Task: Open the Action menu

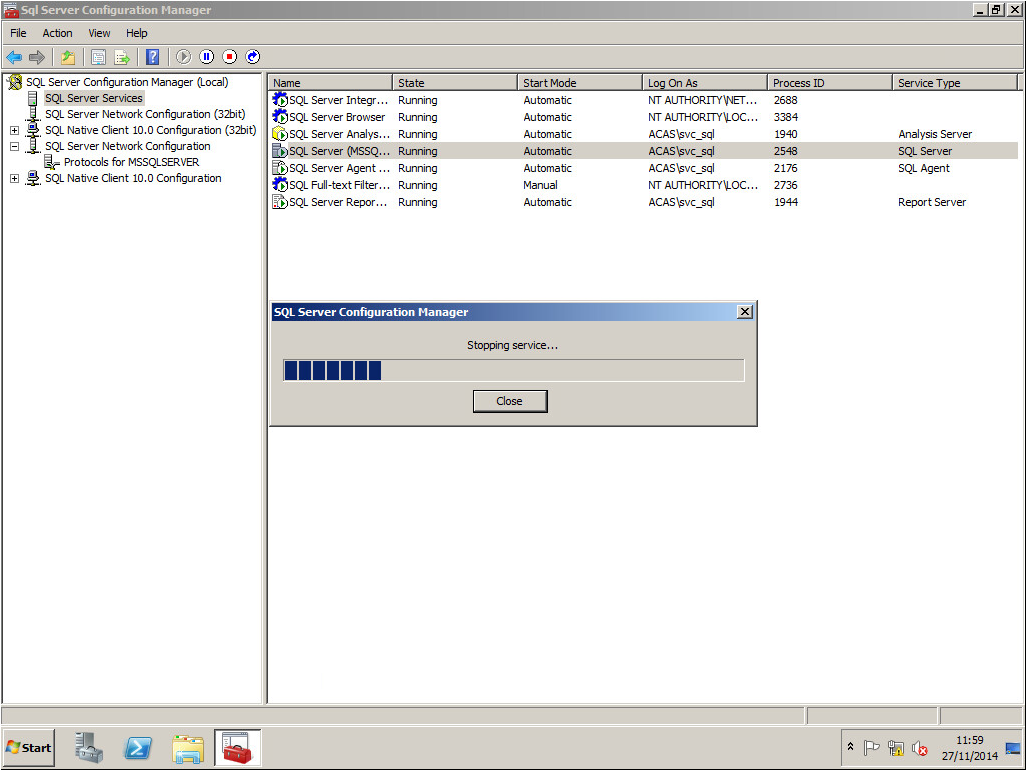Action: (58, 33)
